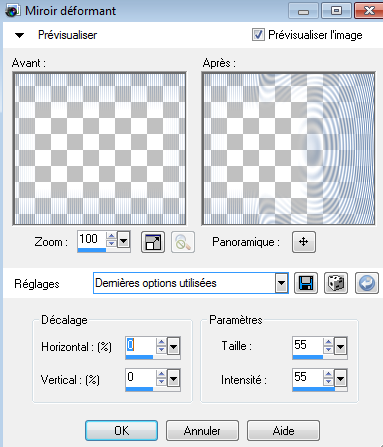Image resolution: width=383 pixels, height=447 pixels.
Task: Click the Intensité spinner arrows
Action: (x=328, y=378)
